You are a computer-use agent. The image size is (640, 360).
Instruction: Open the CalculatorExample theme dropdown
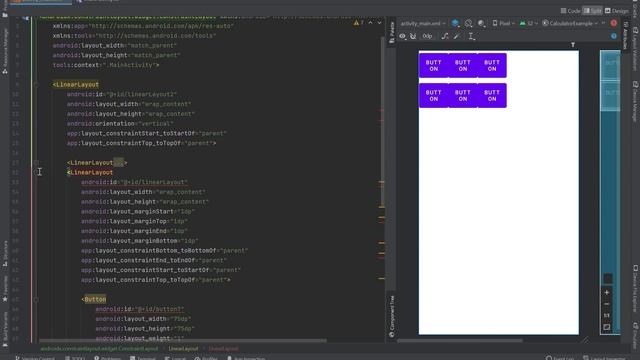coord(570,23)
